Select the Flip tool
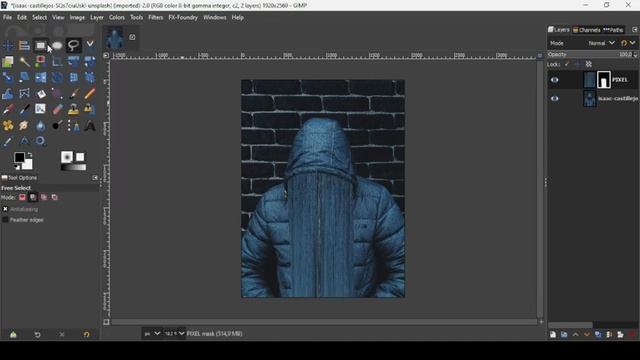This screenshot has width=640, height=360. click(40, 78)
